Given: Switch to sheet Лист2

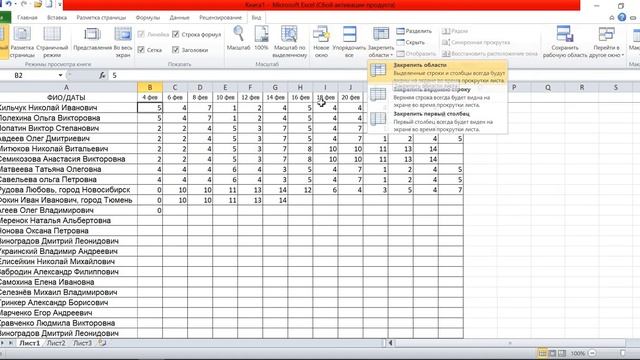Looking at the screenshot, I should tap(56, 343).
